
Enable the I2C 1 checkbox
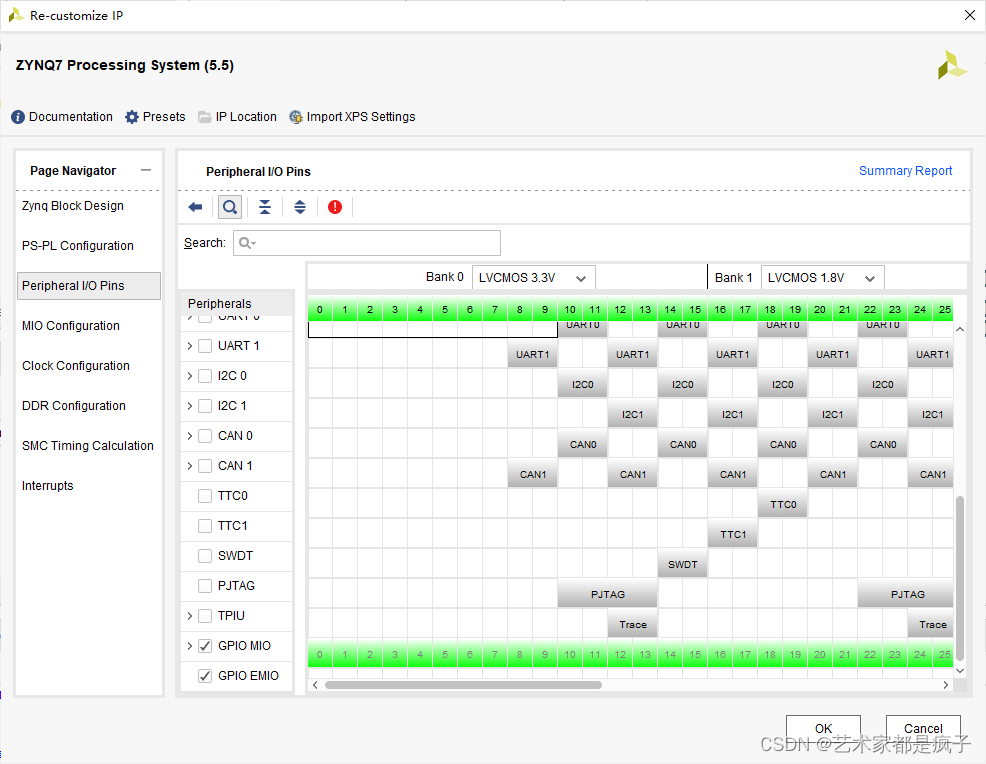[x=205, y=406]
